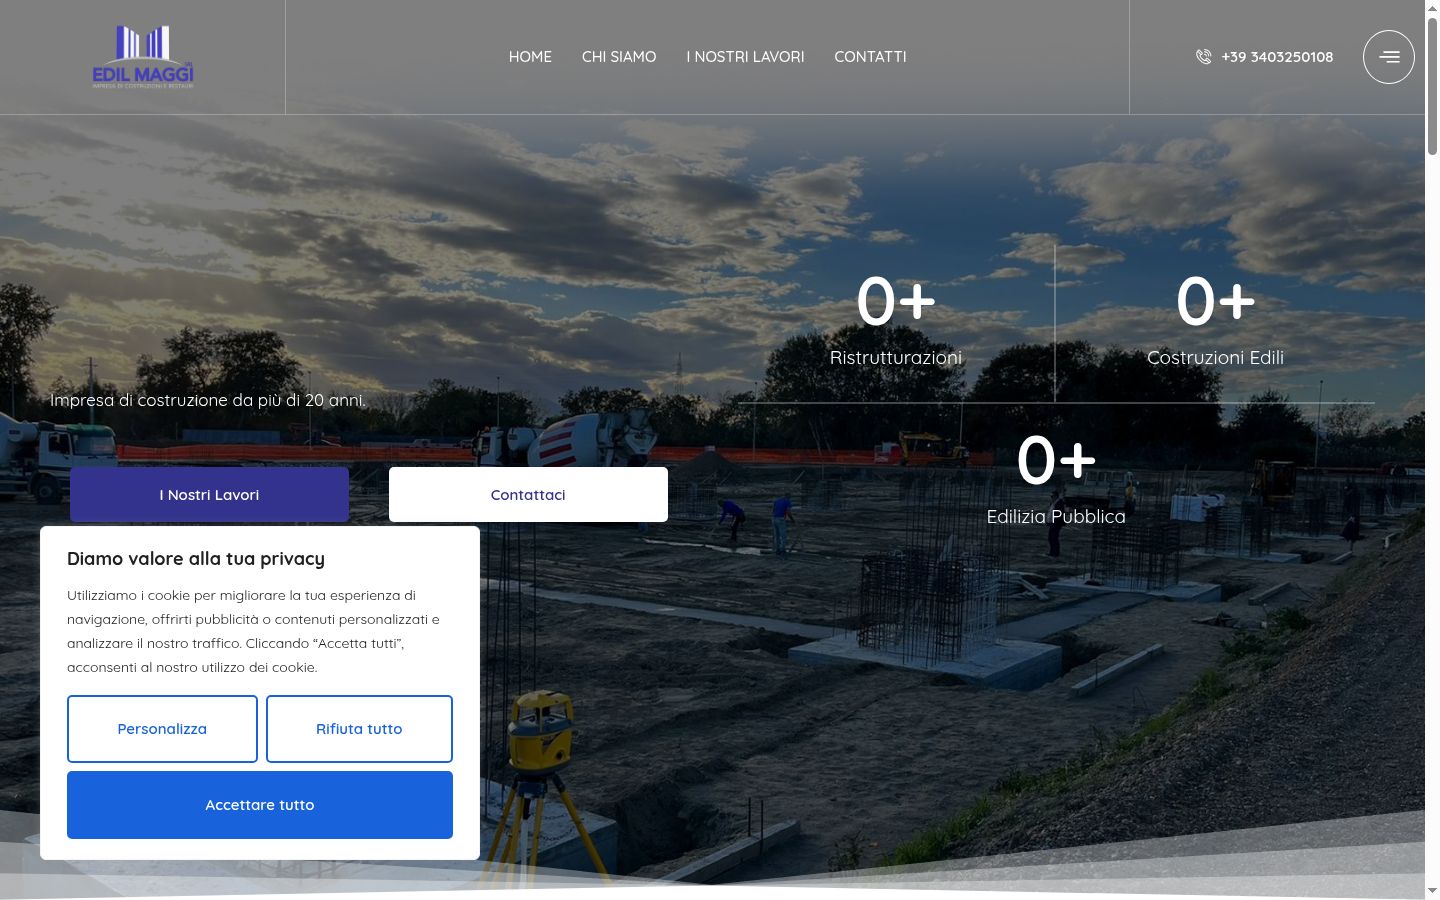The width and height of the screenshot is (1440, 900).
Task: Click 'Impresa di costruzione da più di 20 anni' text
Action: click(x=208, y=400)
